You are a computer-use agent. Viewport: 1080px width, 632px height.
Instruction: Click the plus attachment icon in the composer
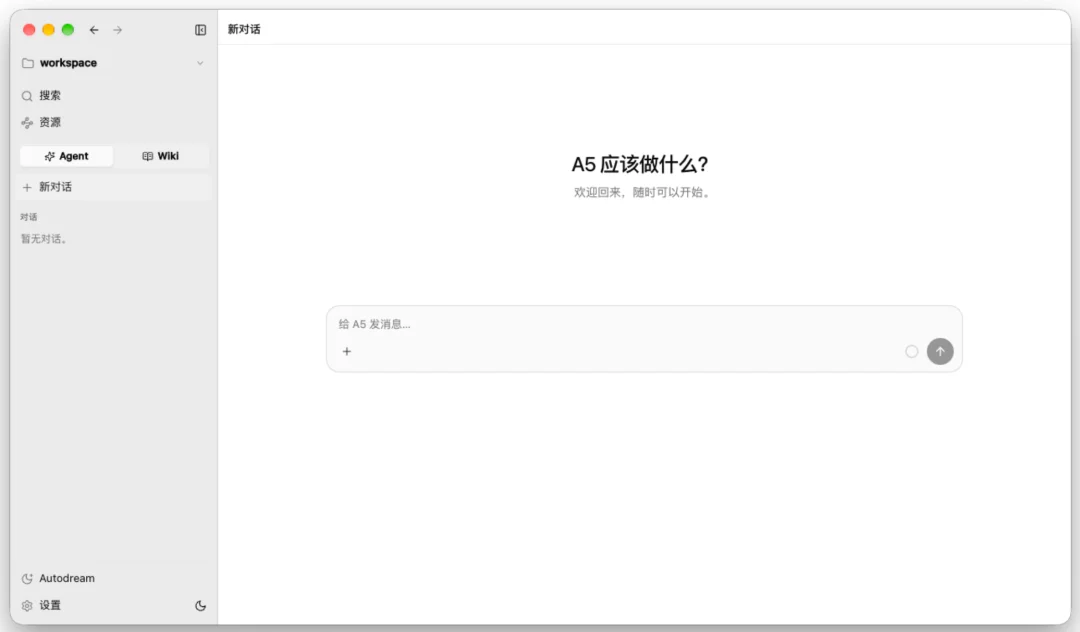347,351
